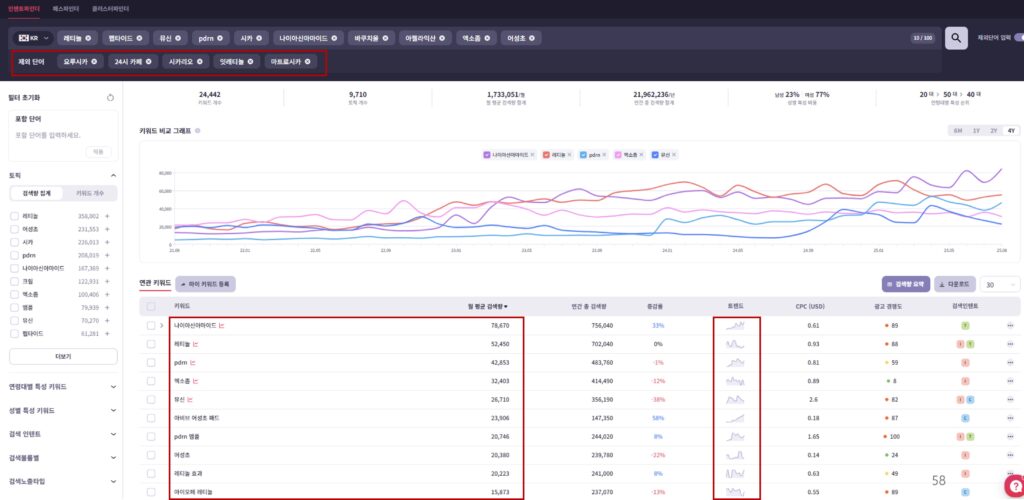Click the filter reset refresh icon

click(x=111, y=98)
